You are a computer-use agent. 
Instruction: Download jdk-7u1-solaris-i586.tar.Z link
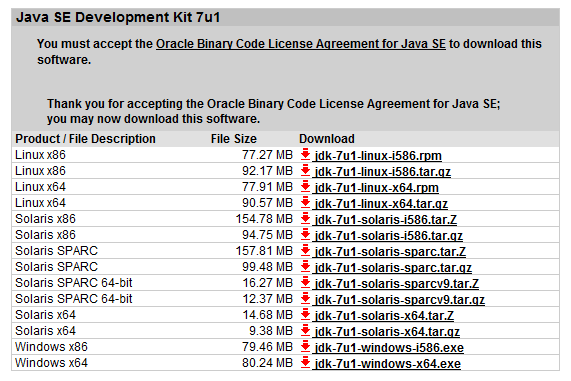386,220
